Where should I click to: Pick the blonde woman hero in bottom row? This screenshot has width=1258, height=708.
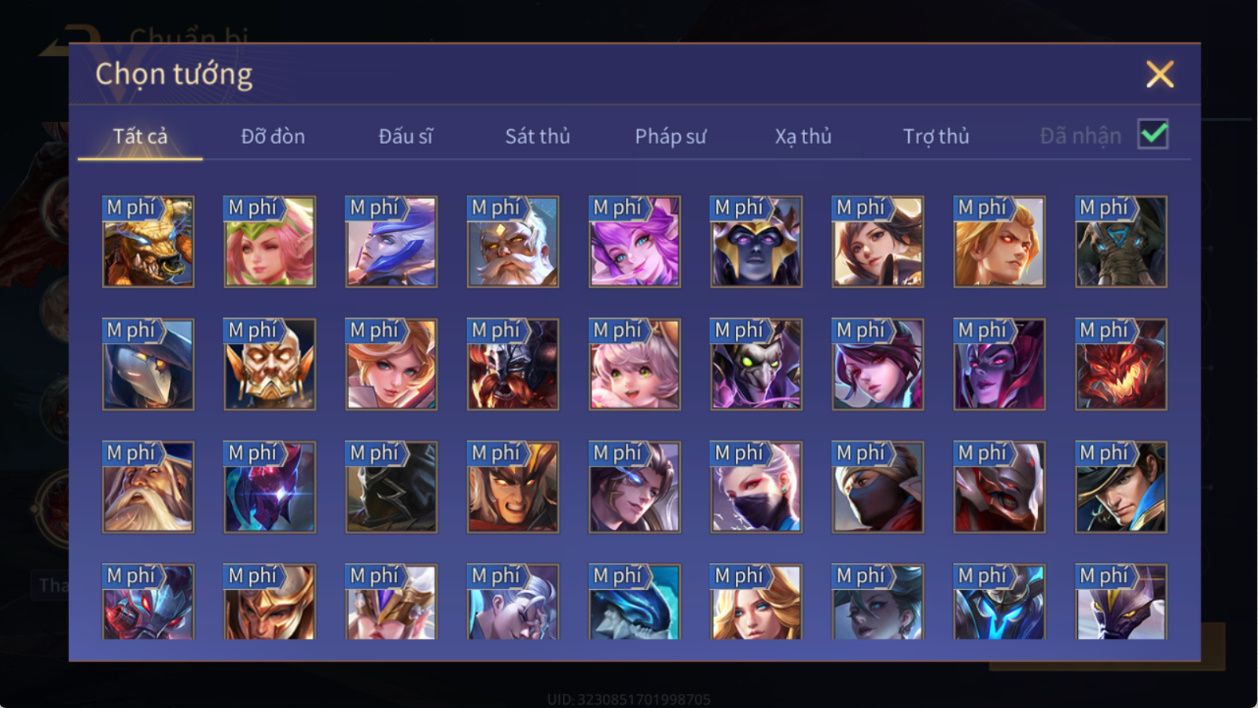click(x=756, y=603)
